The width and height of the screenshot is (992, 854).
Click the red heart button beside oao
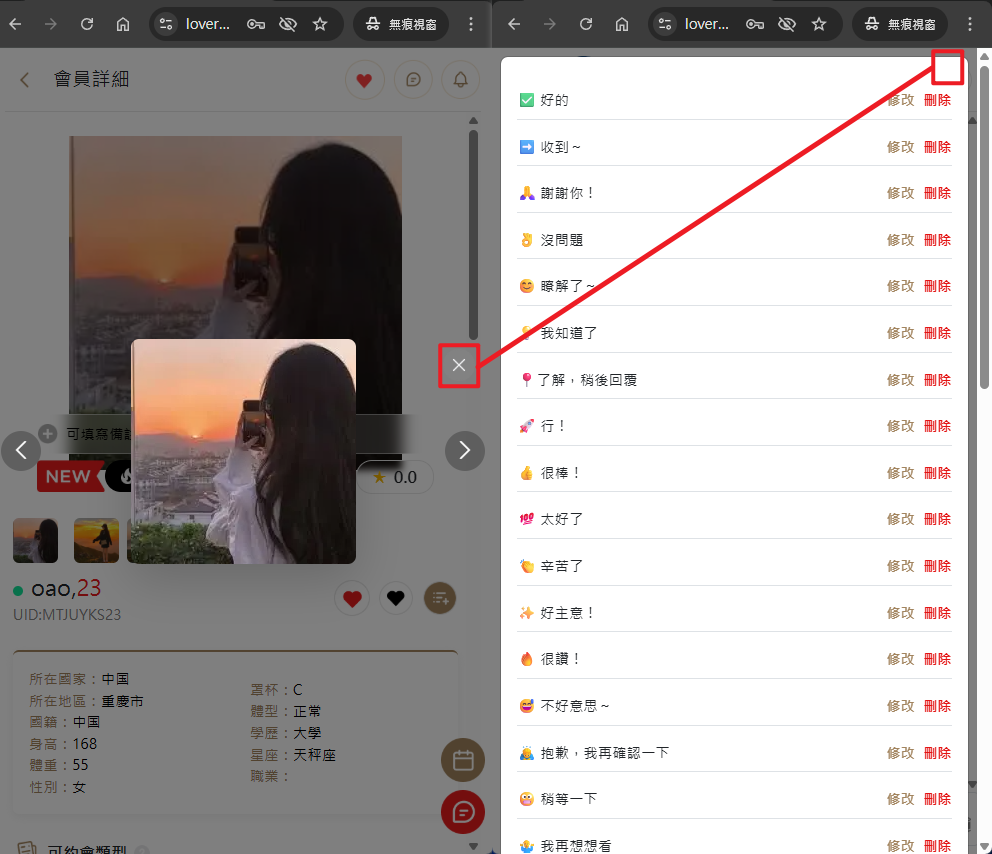tap(352, 598)
